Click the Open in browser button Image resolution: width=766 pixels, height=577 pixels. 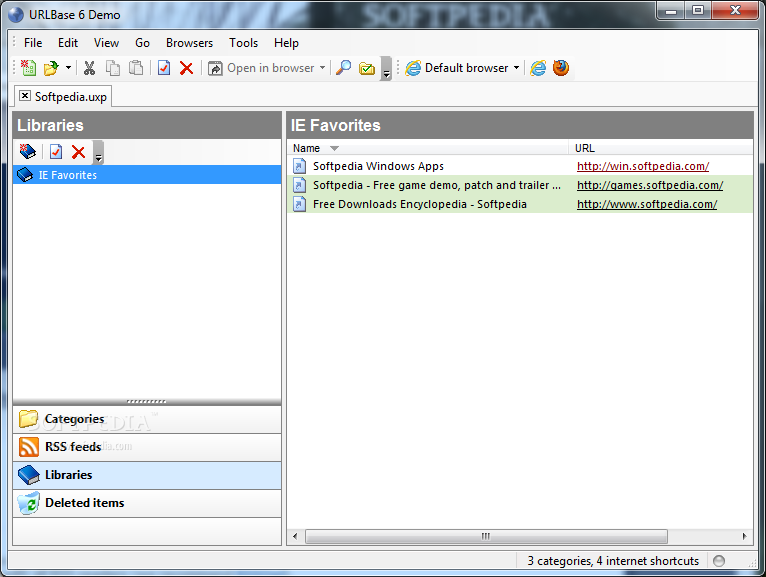[261, 68]
